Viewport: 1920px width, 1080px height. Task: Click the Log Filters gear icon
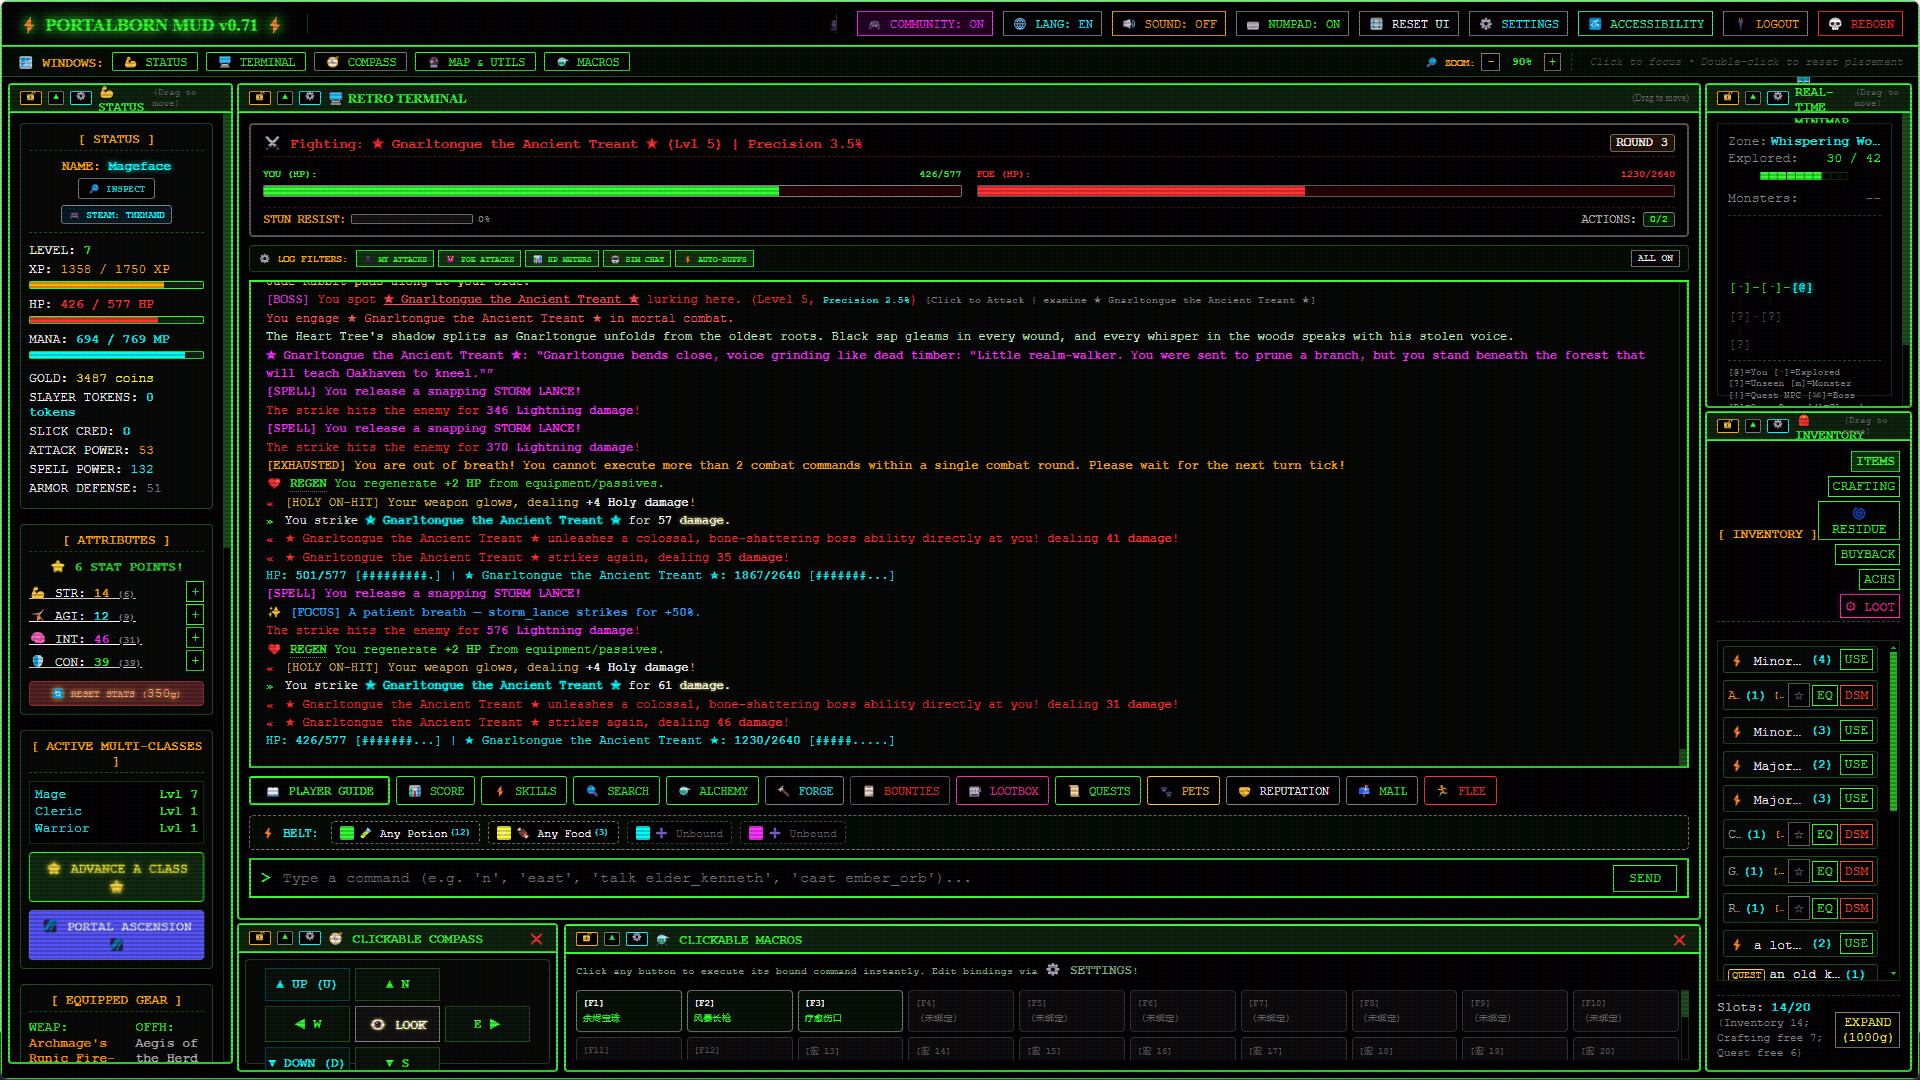pos(265,259)
